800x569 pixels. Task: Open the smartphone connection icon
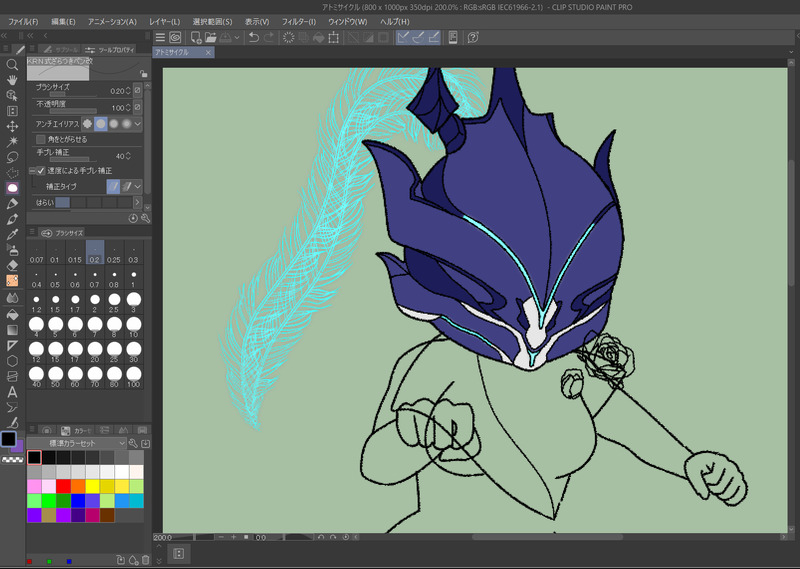click(453, 37)
